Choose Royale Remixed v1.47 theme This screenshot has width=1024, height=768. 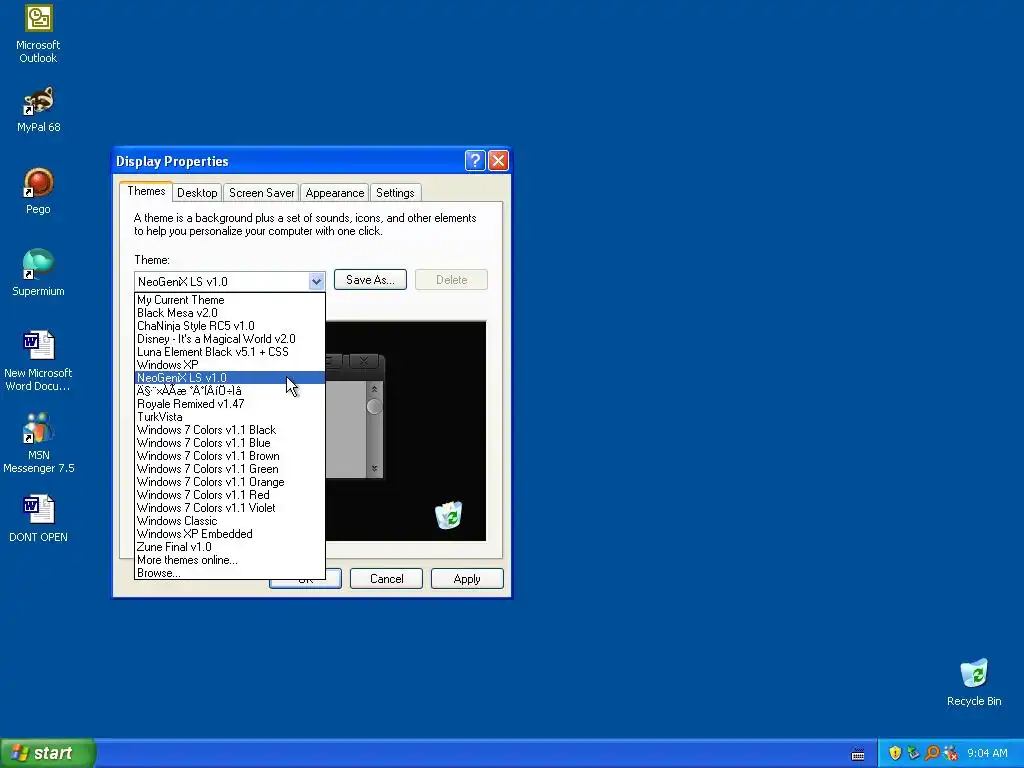(229, 404)
